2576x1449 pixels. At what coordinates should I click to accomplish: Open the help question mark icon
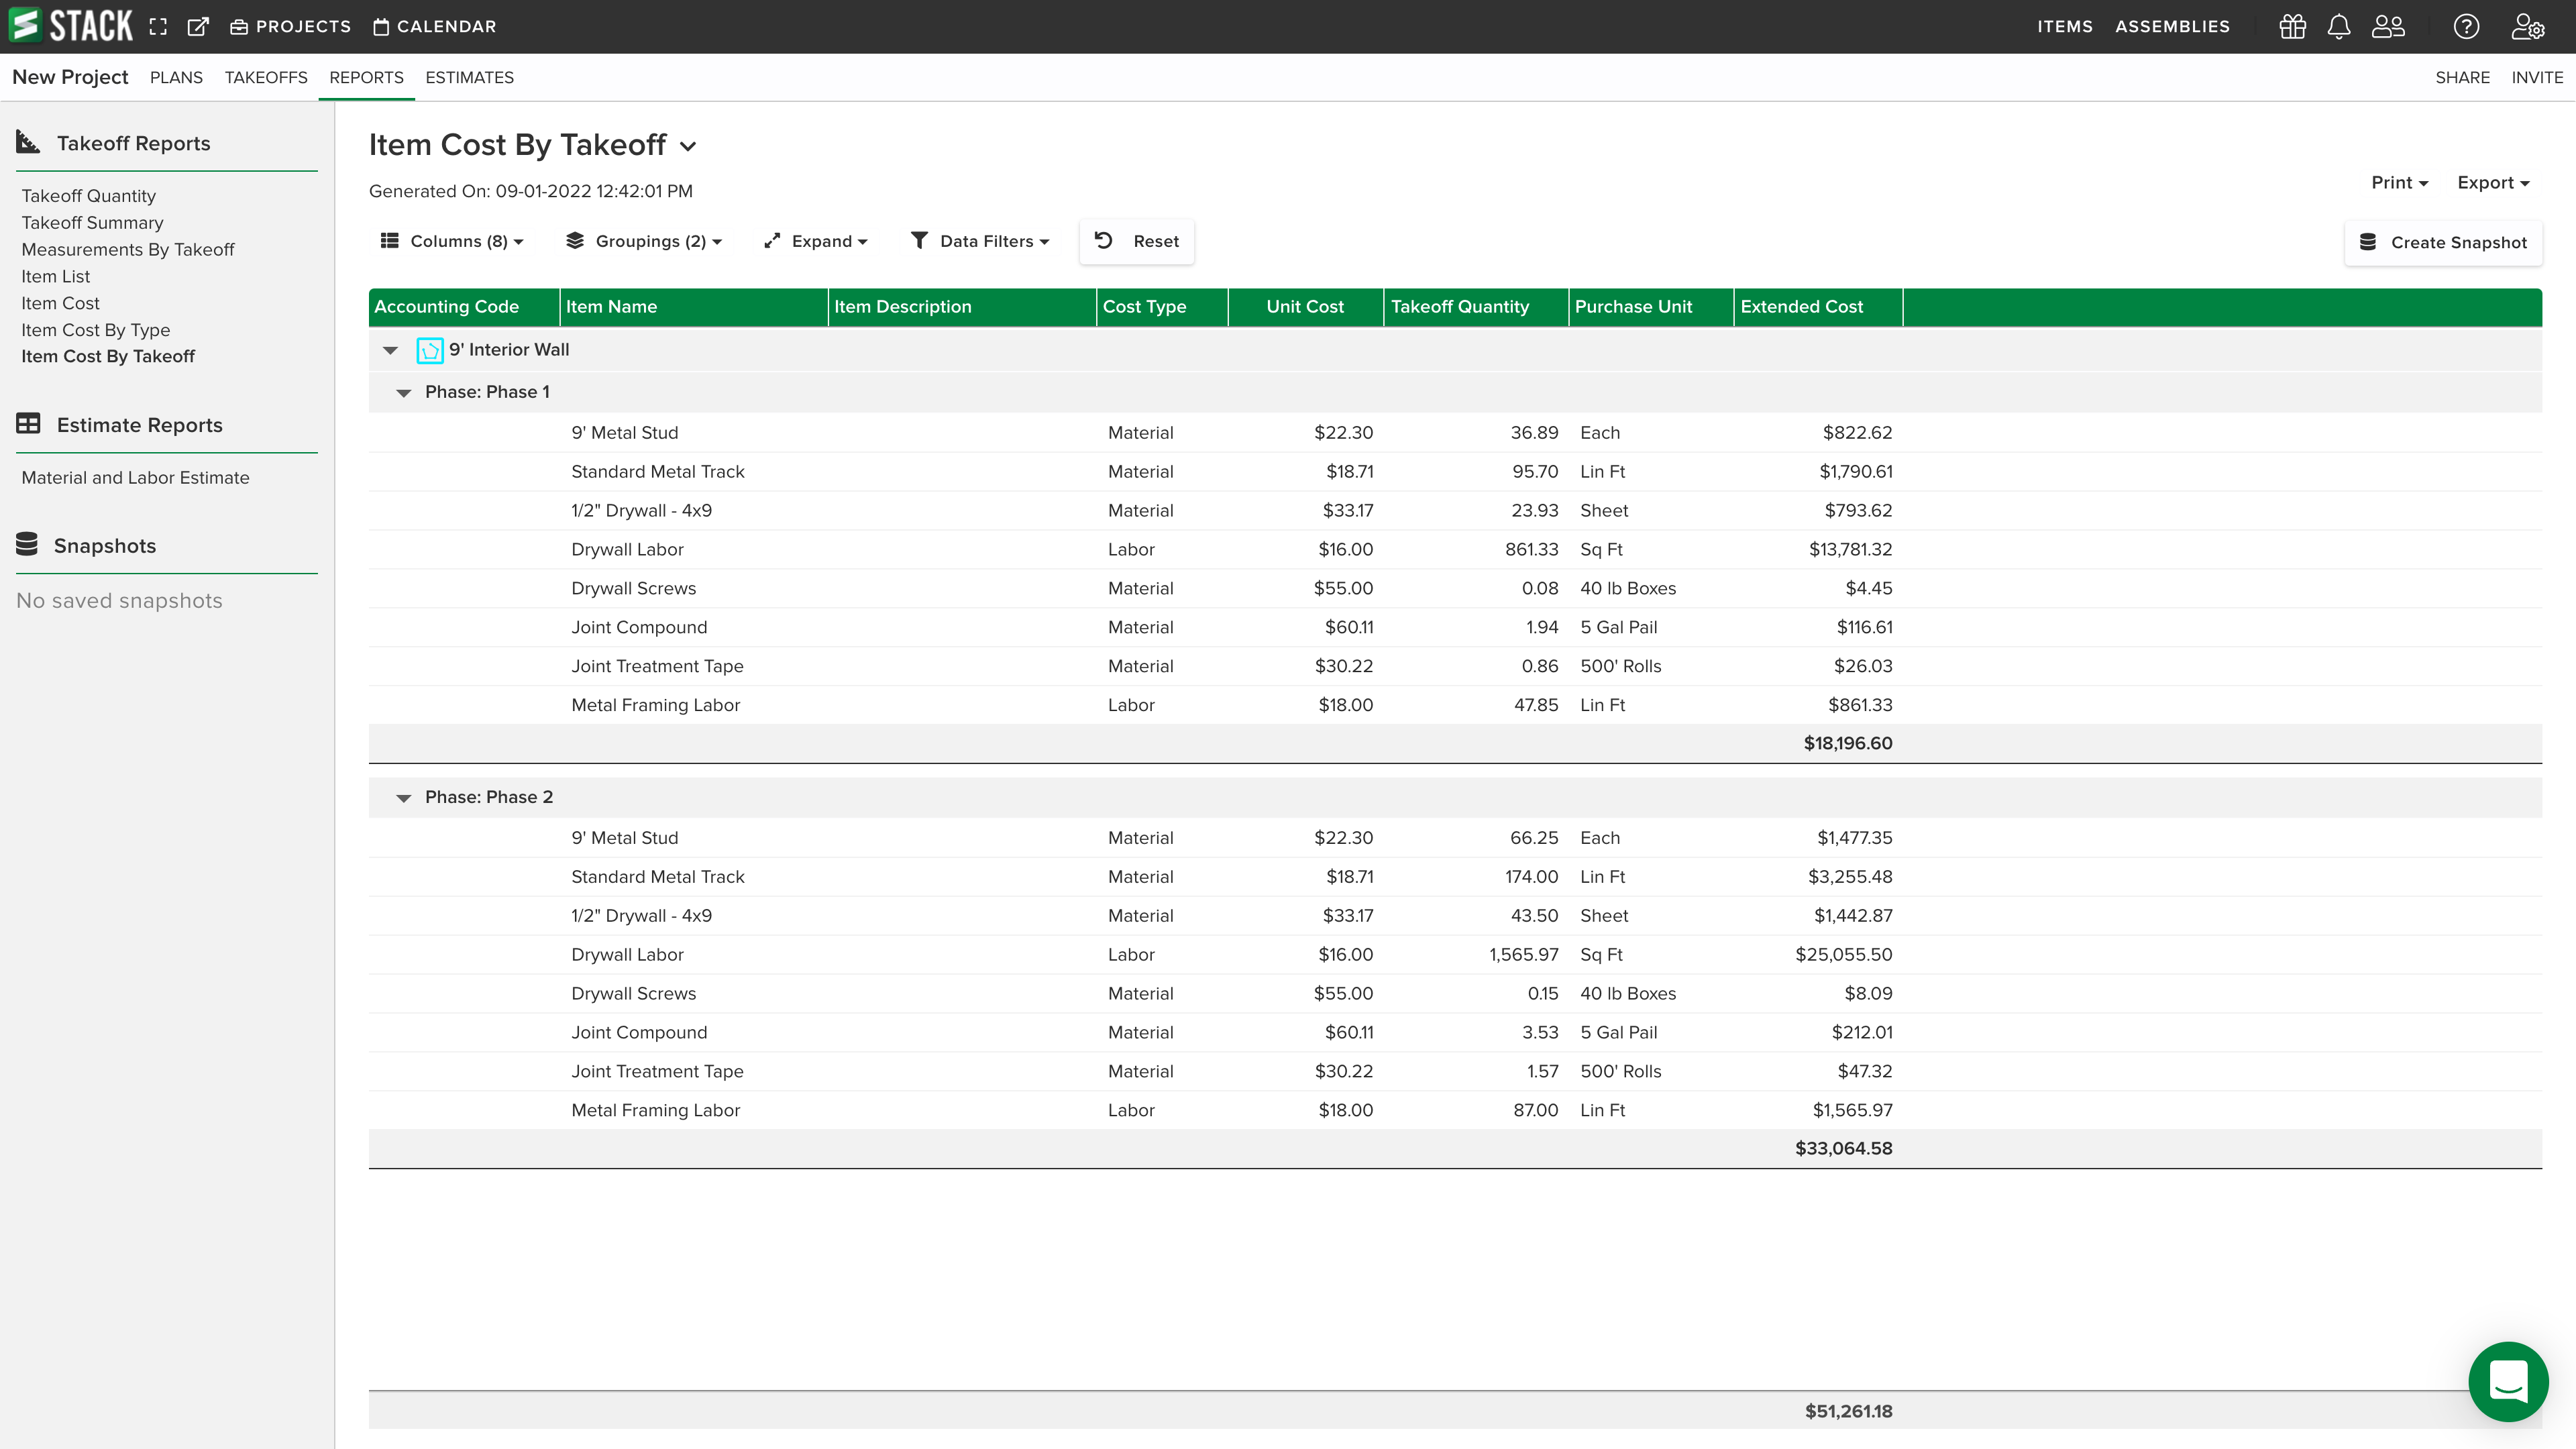tap(2467, 26)
